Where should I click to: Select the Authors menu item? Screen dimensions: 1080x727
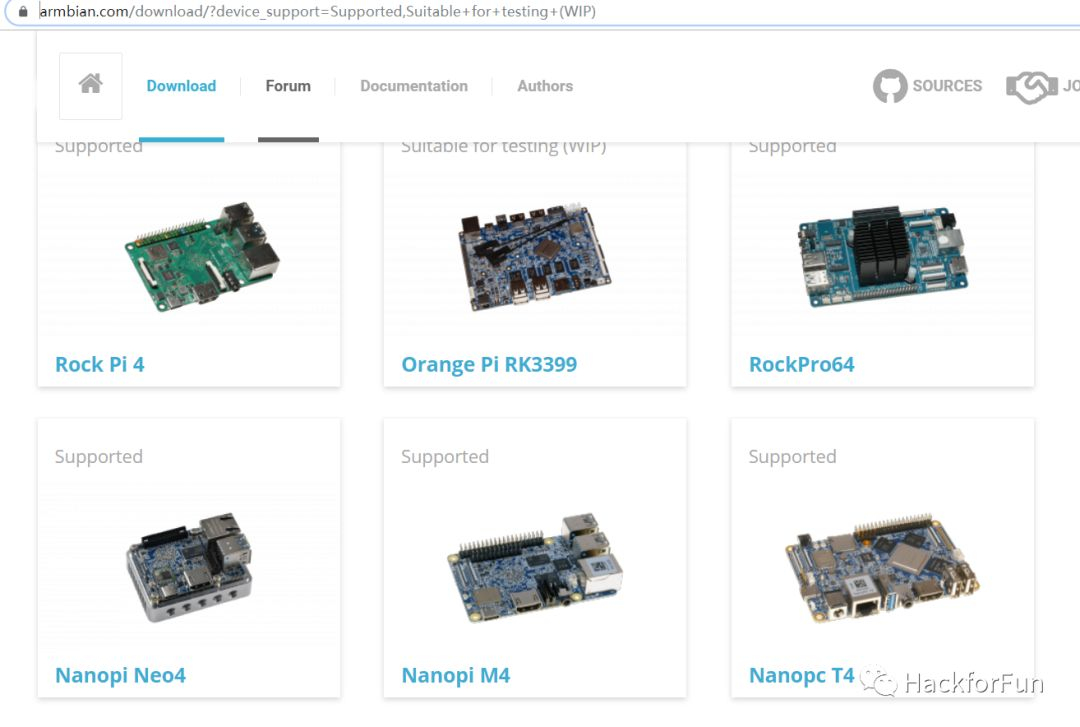click(545, 86)
